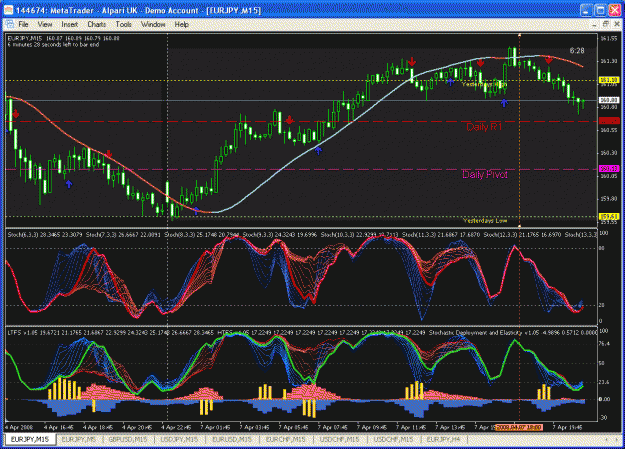
Task: Open the Help menu
Action: click(181, 24)
